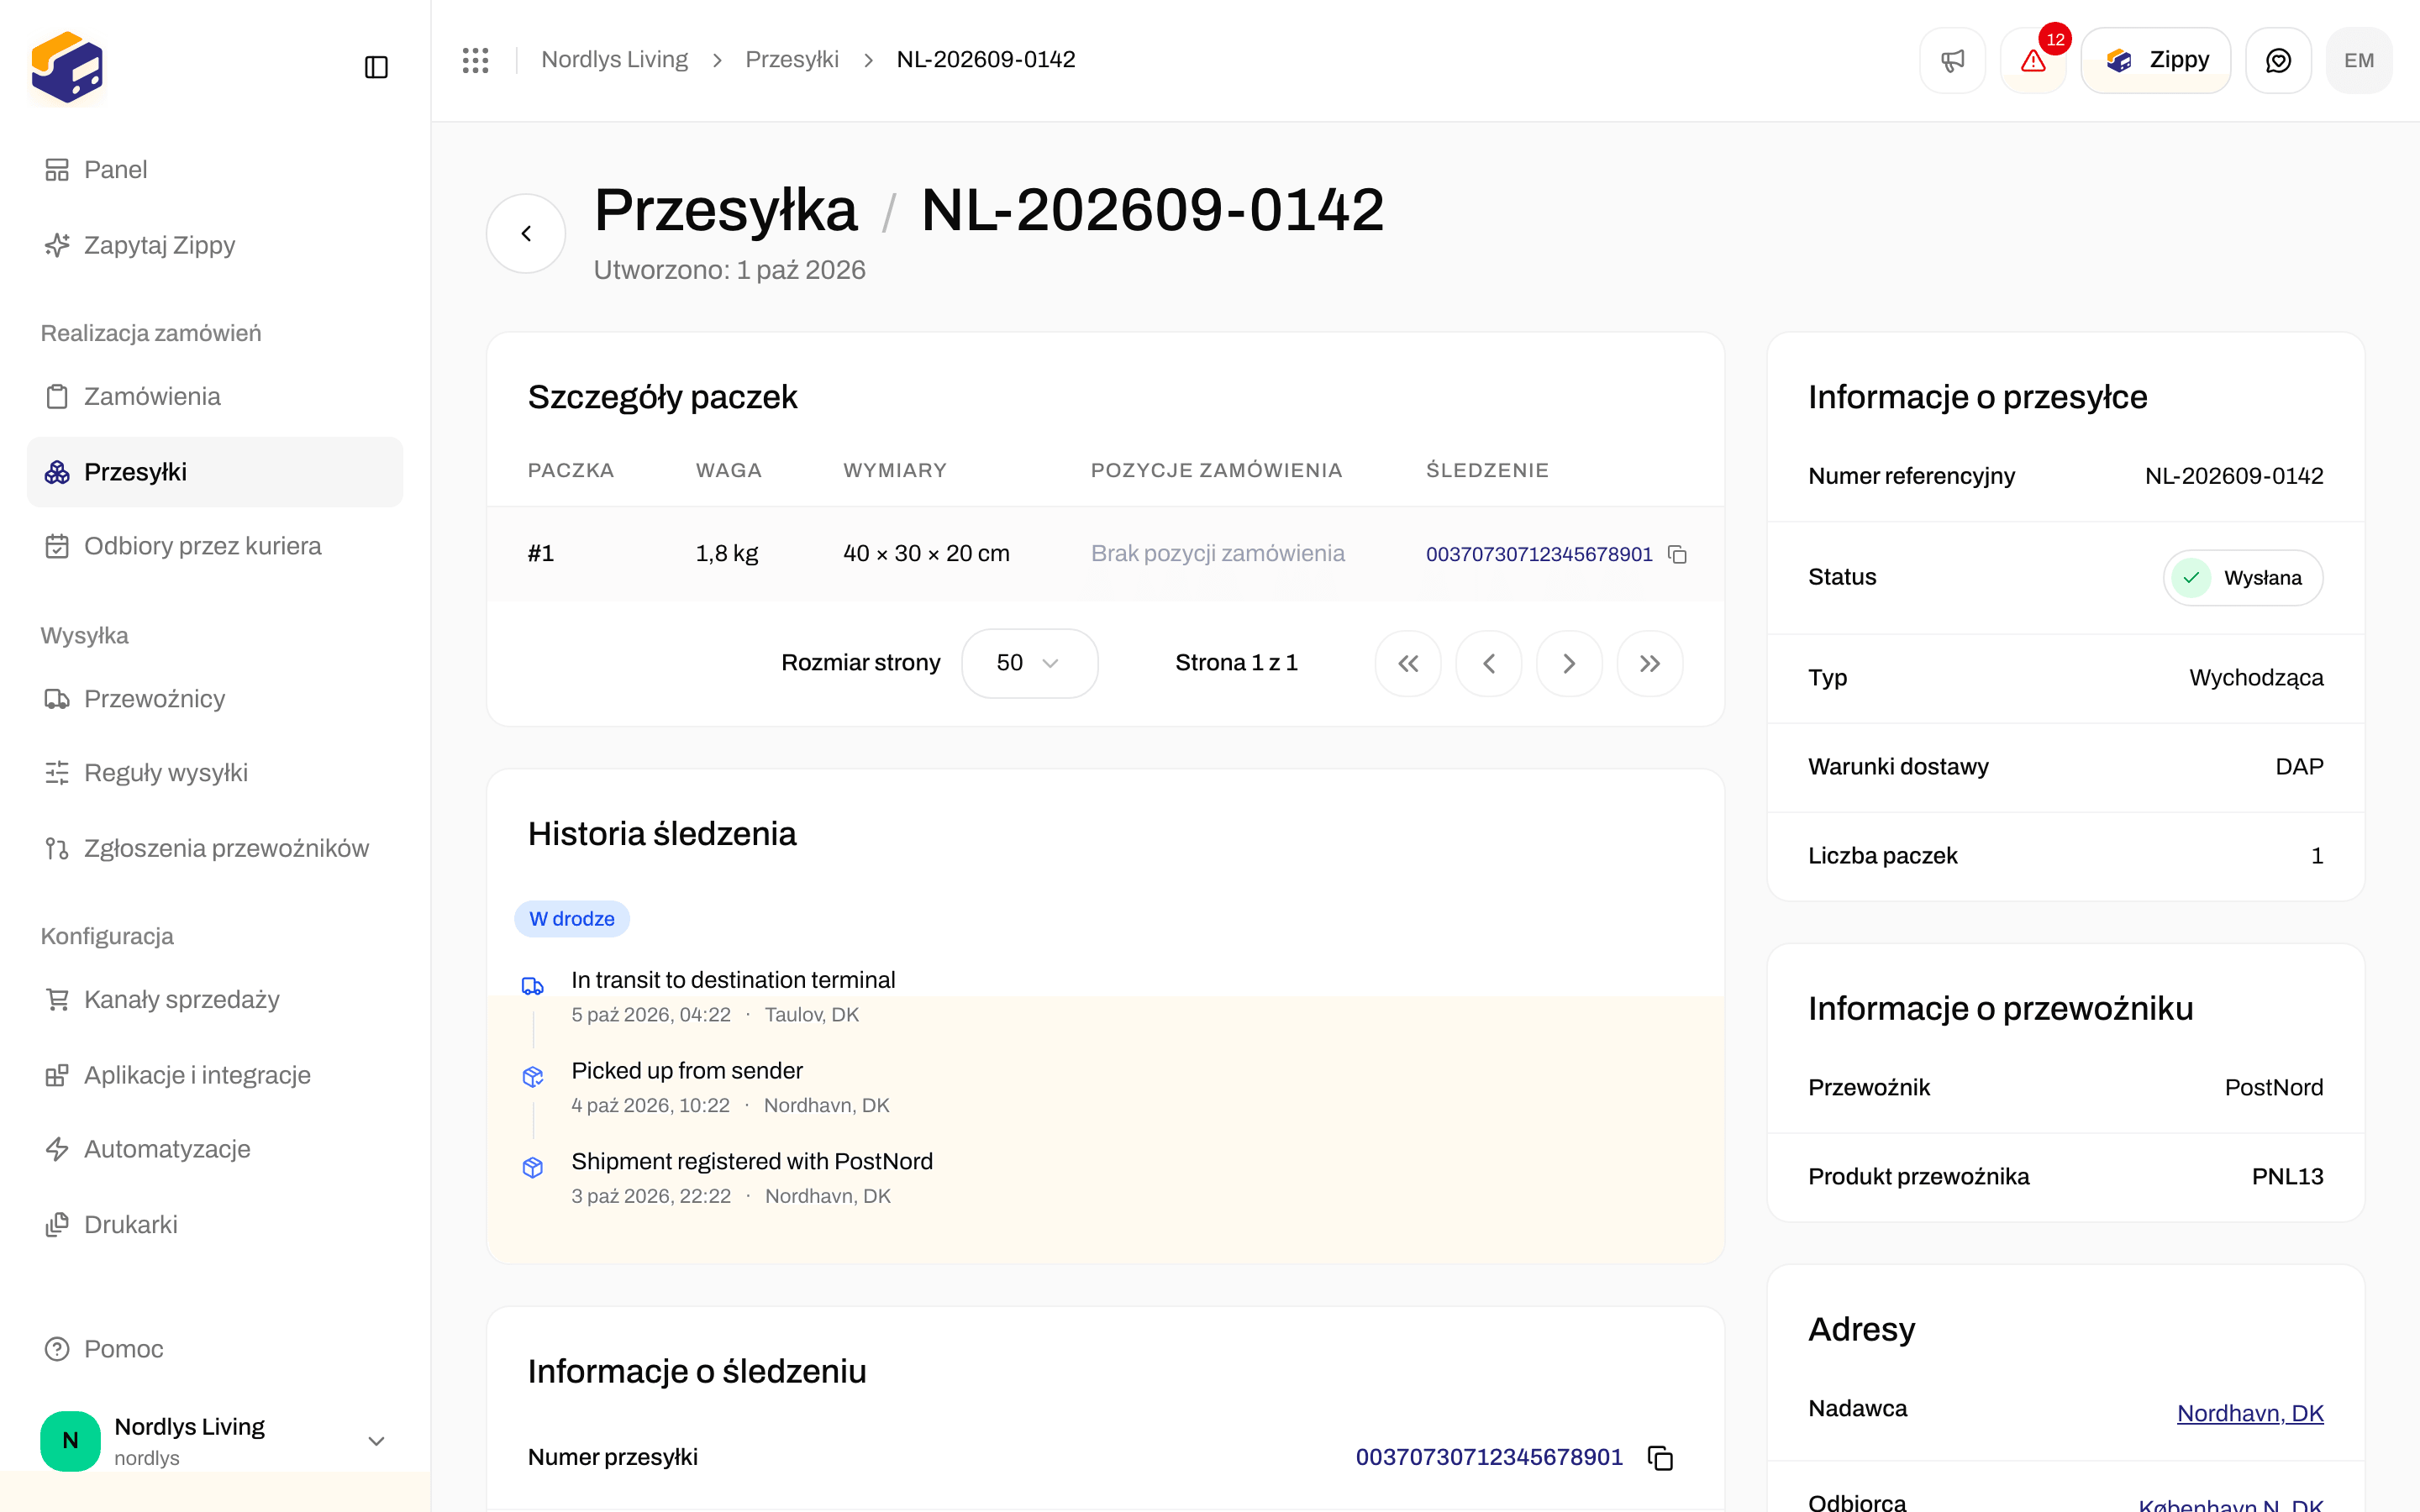Click the Zamówienia clipboard icon
Image resolution: width=2420 pixels, height=1512 pixels.
click(57, 397)
